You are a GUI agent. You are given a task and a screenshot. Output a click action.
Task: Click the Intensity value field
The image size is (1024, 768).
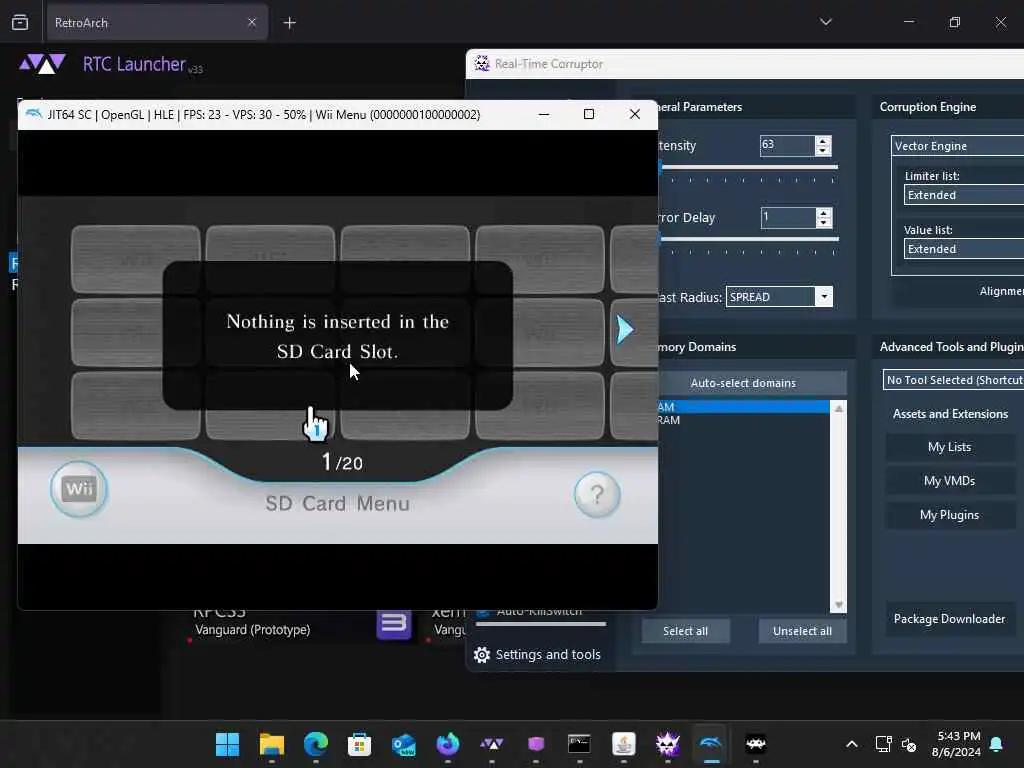coord(787,145)
